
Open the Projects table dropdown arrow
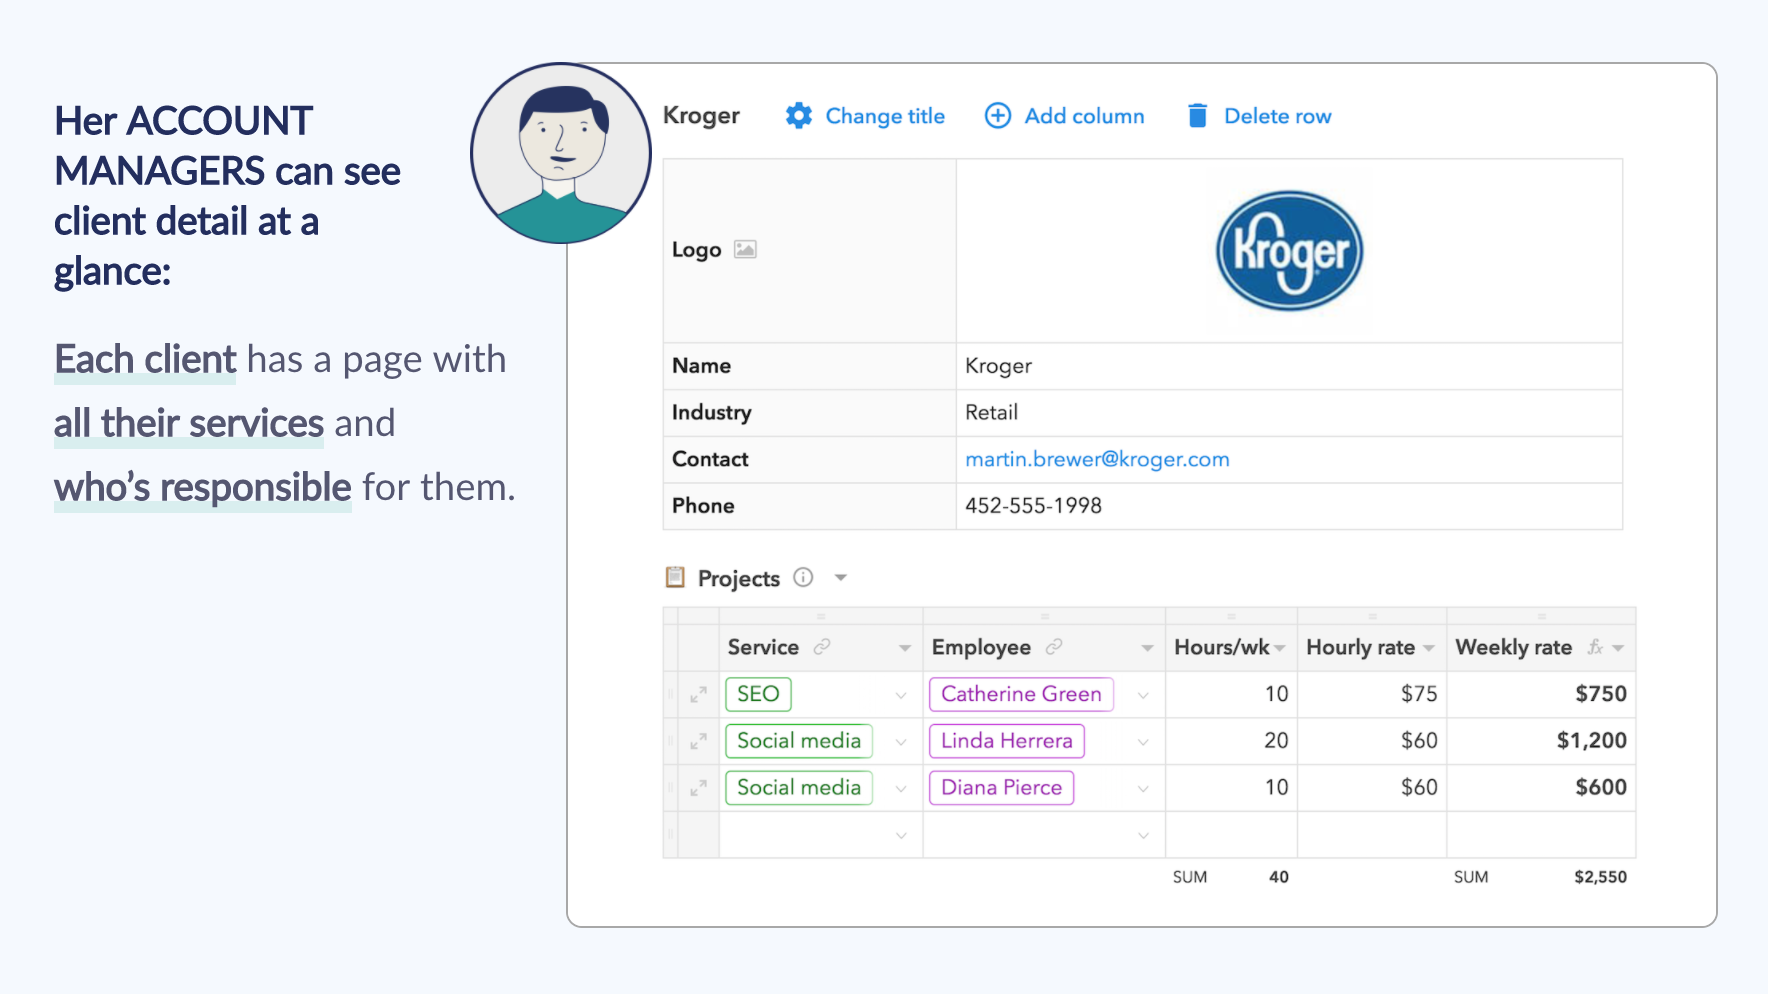pyautogui.click(x=841, y=577)
